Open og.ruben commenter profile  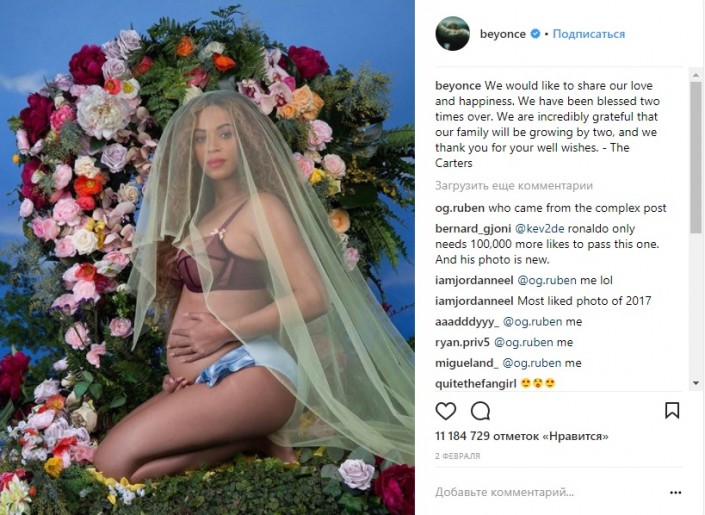[460, 208]
